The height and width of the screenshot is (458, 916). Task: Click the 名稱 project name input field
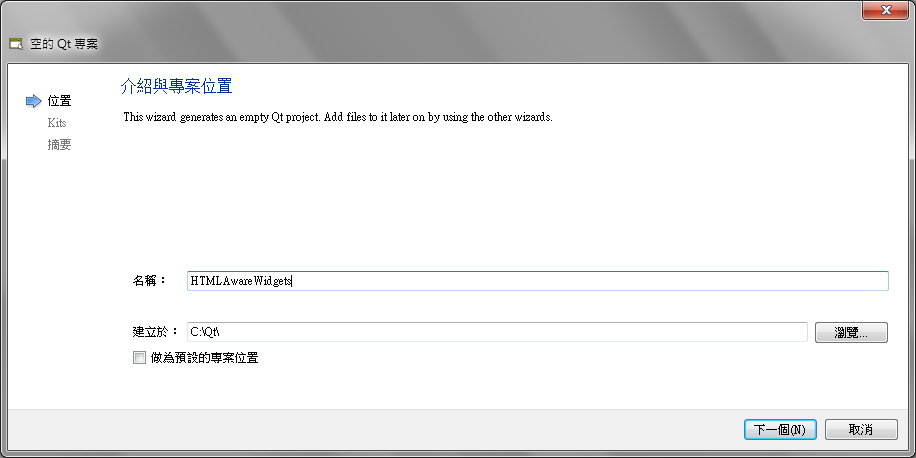pyautogui.click(x=537, y=281)
